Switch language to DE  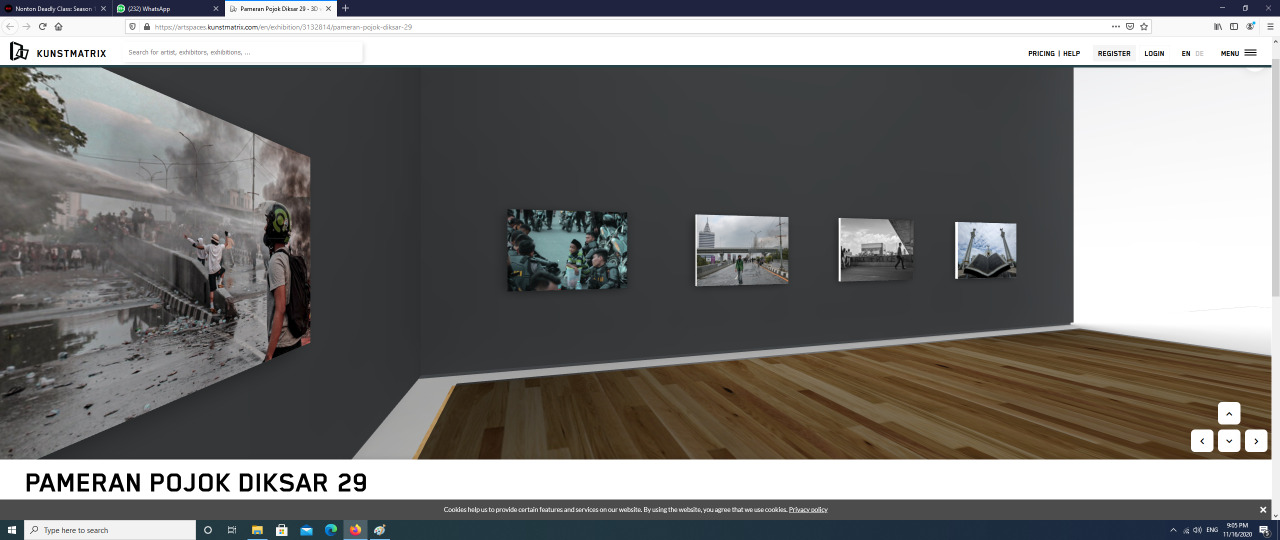click(x=1200, y=54)
